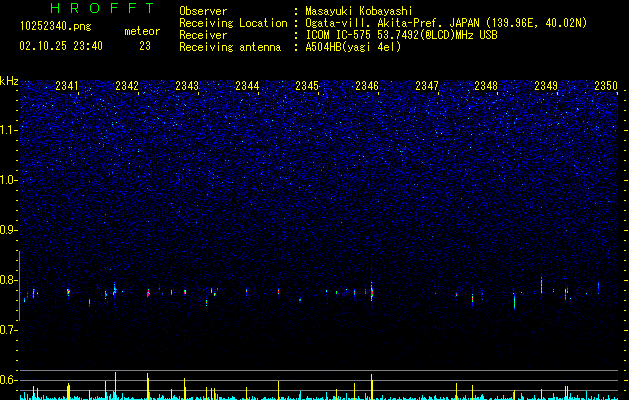Click the 0.7 kHz axis label
Screen dimensions: 629x400
pyautogui.click(x=9, y=330)
